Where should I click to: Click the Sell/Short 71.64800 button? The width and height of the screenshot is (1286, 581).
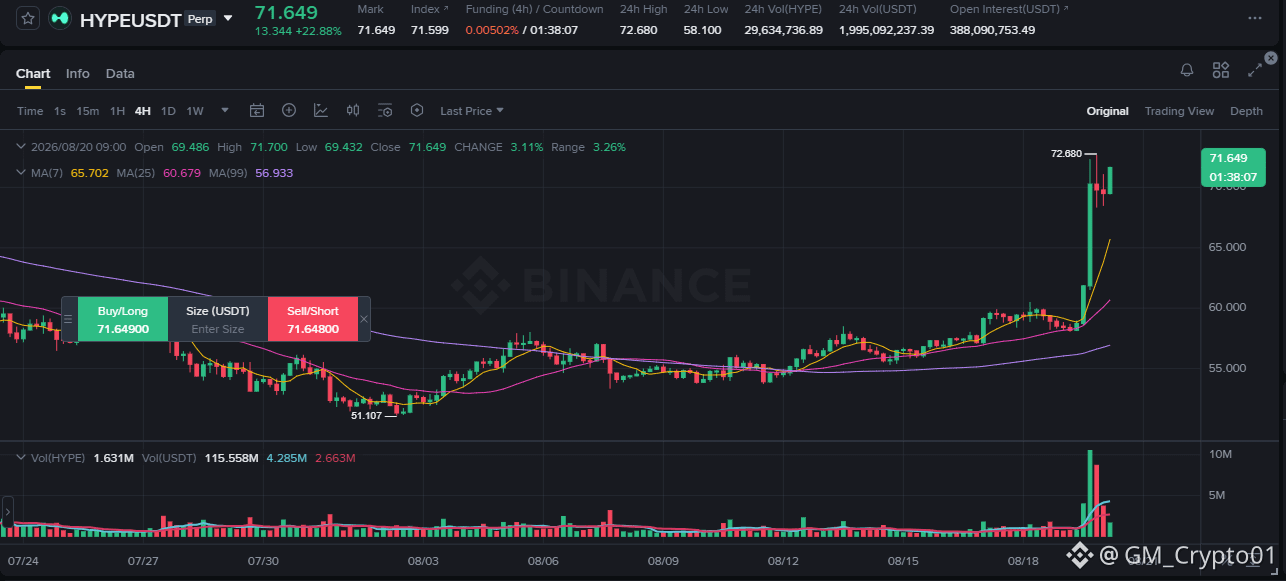coord(313,319)
